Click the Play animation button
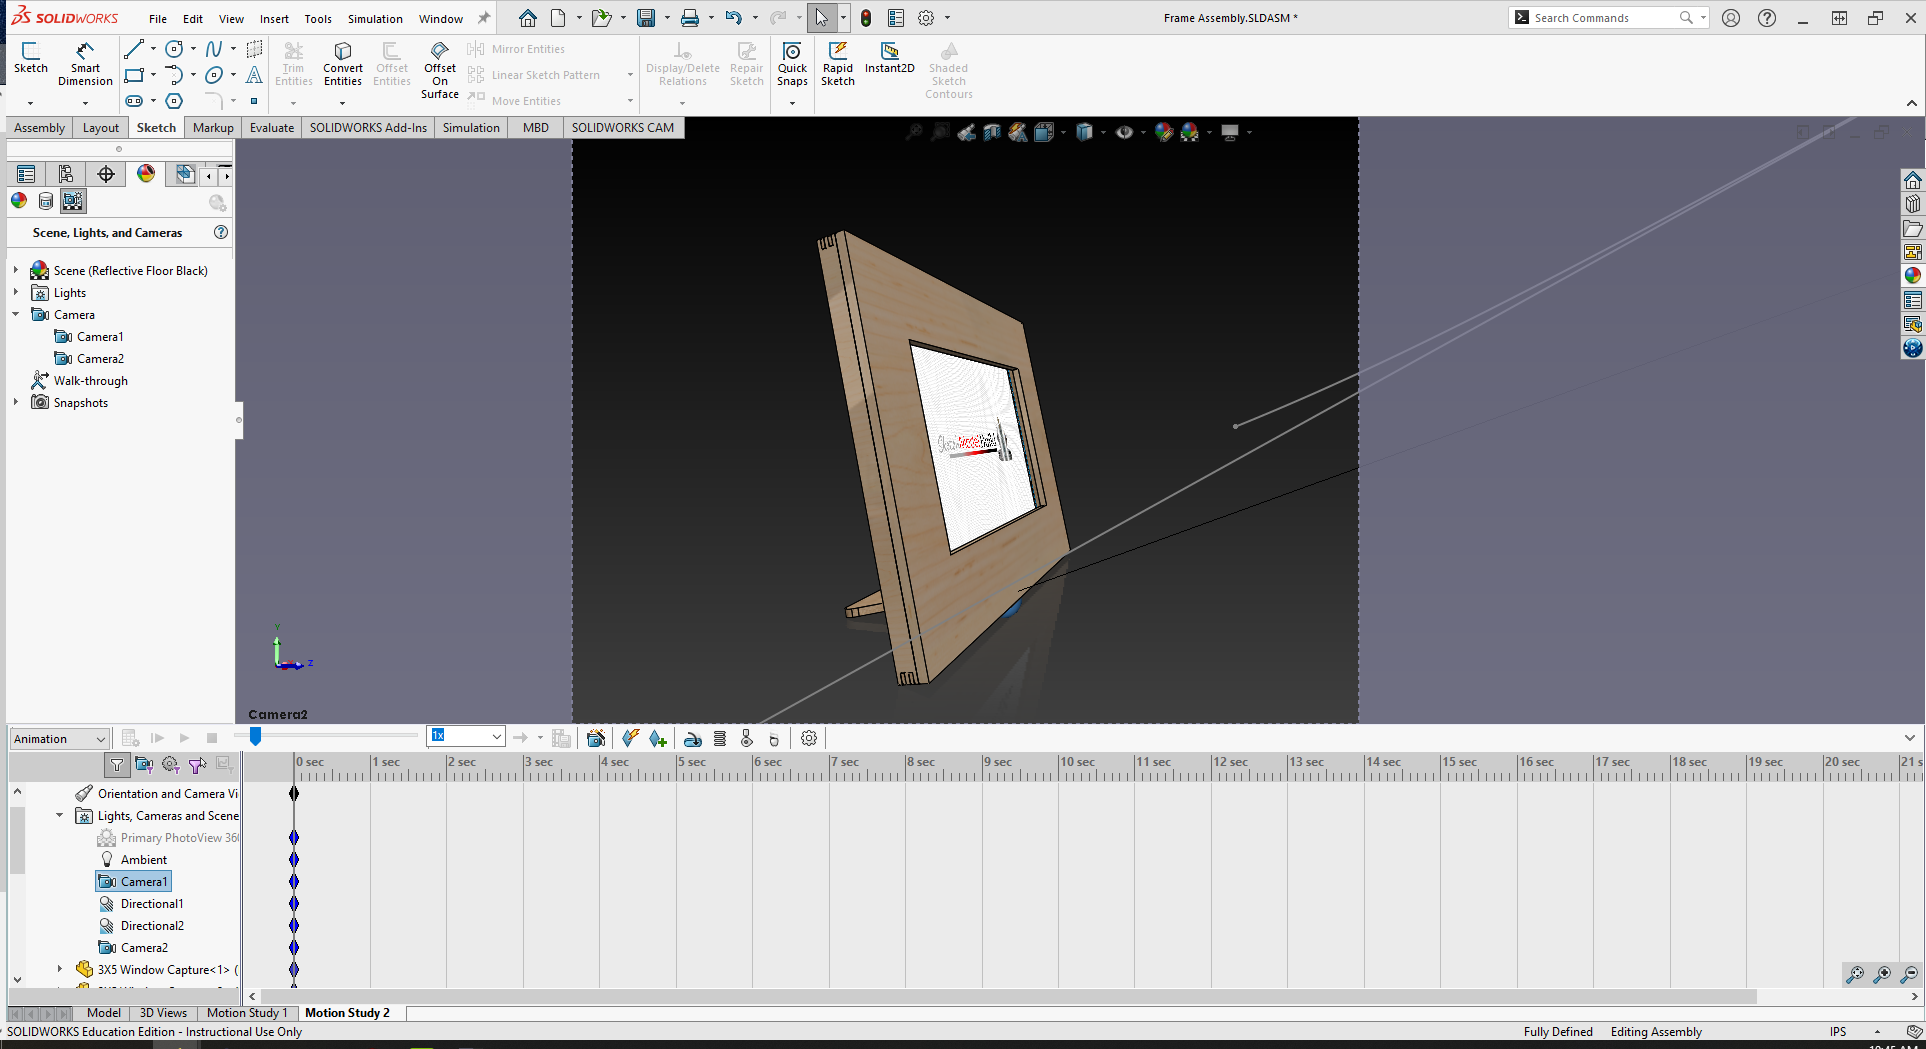This screenshot has height=1049, width=1926. point(184,738)
